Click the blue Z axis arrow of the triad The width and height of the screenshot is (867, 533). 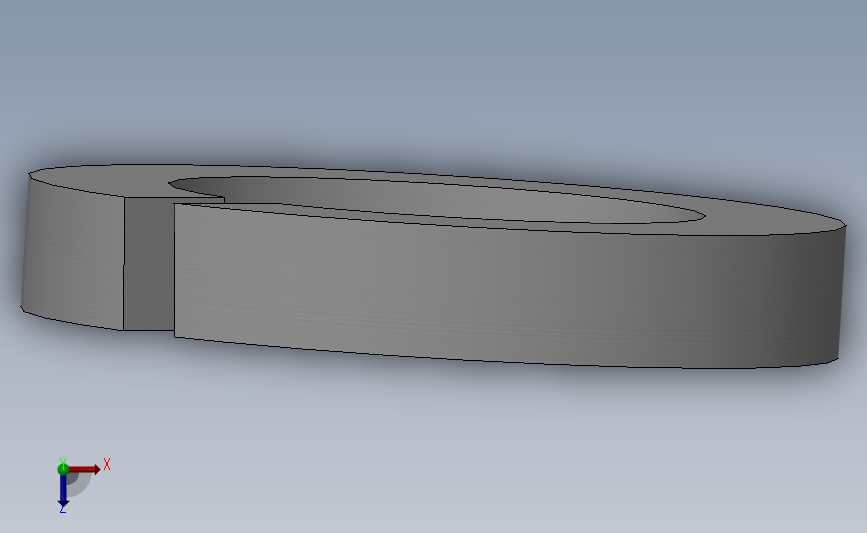click(63, 489)
